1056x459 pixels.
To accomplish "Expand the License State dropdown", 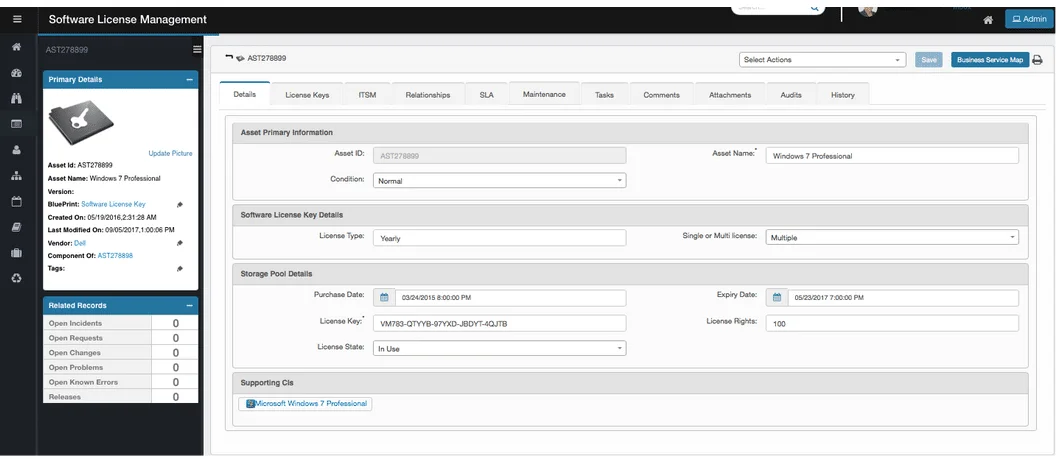I will click(x=499, y=348).
